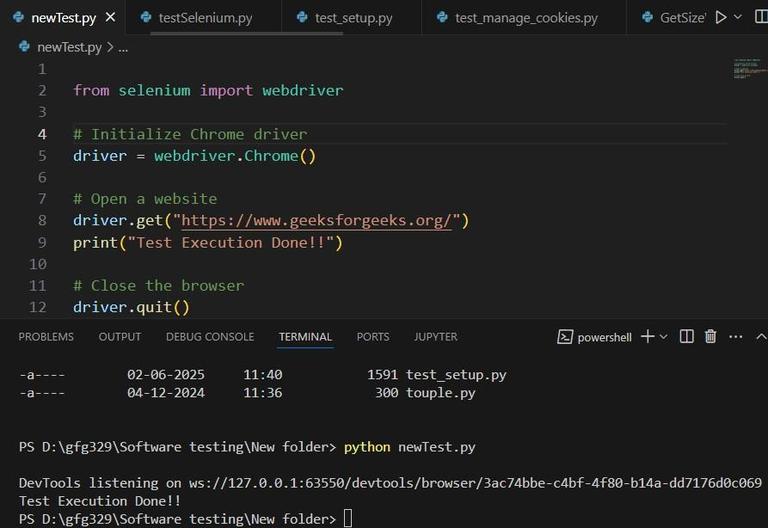The width and height of the screenshot is (768, 528).
Task: Open the run options dropdown arrow
Action: click(738, 18)
